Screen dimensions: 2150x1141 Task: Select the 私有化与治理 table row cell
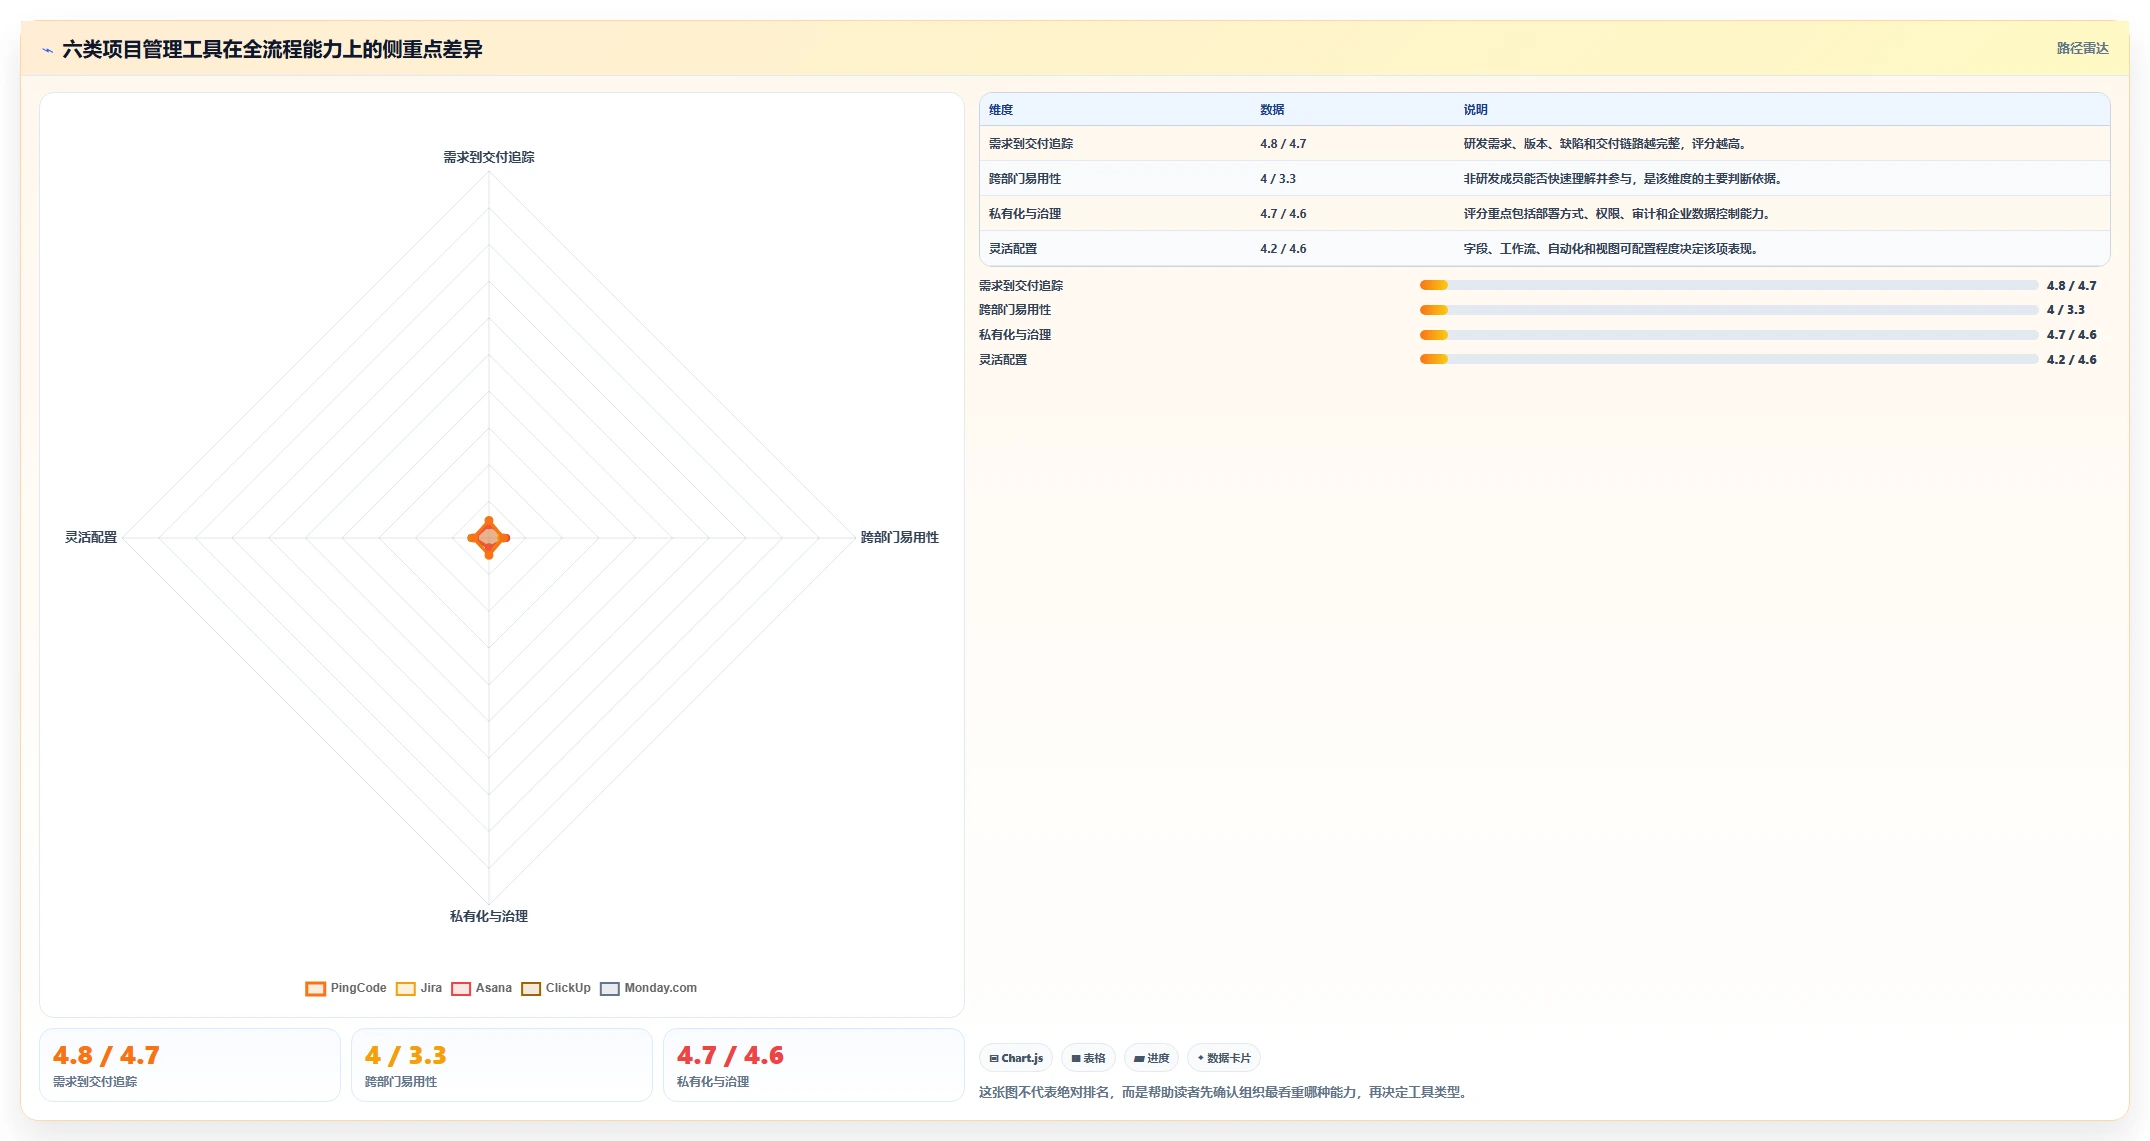[x=1025, y=214]
